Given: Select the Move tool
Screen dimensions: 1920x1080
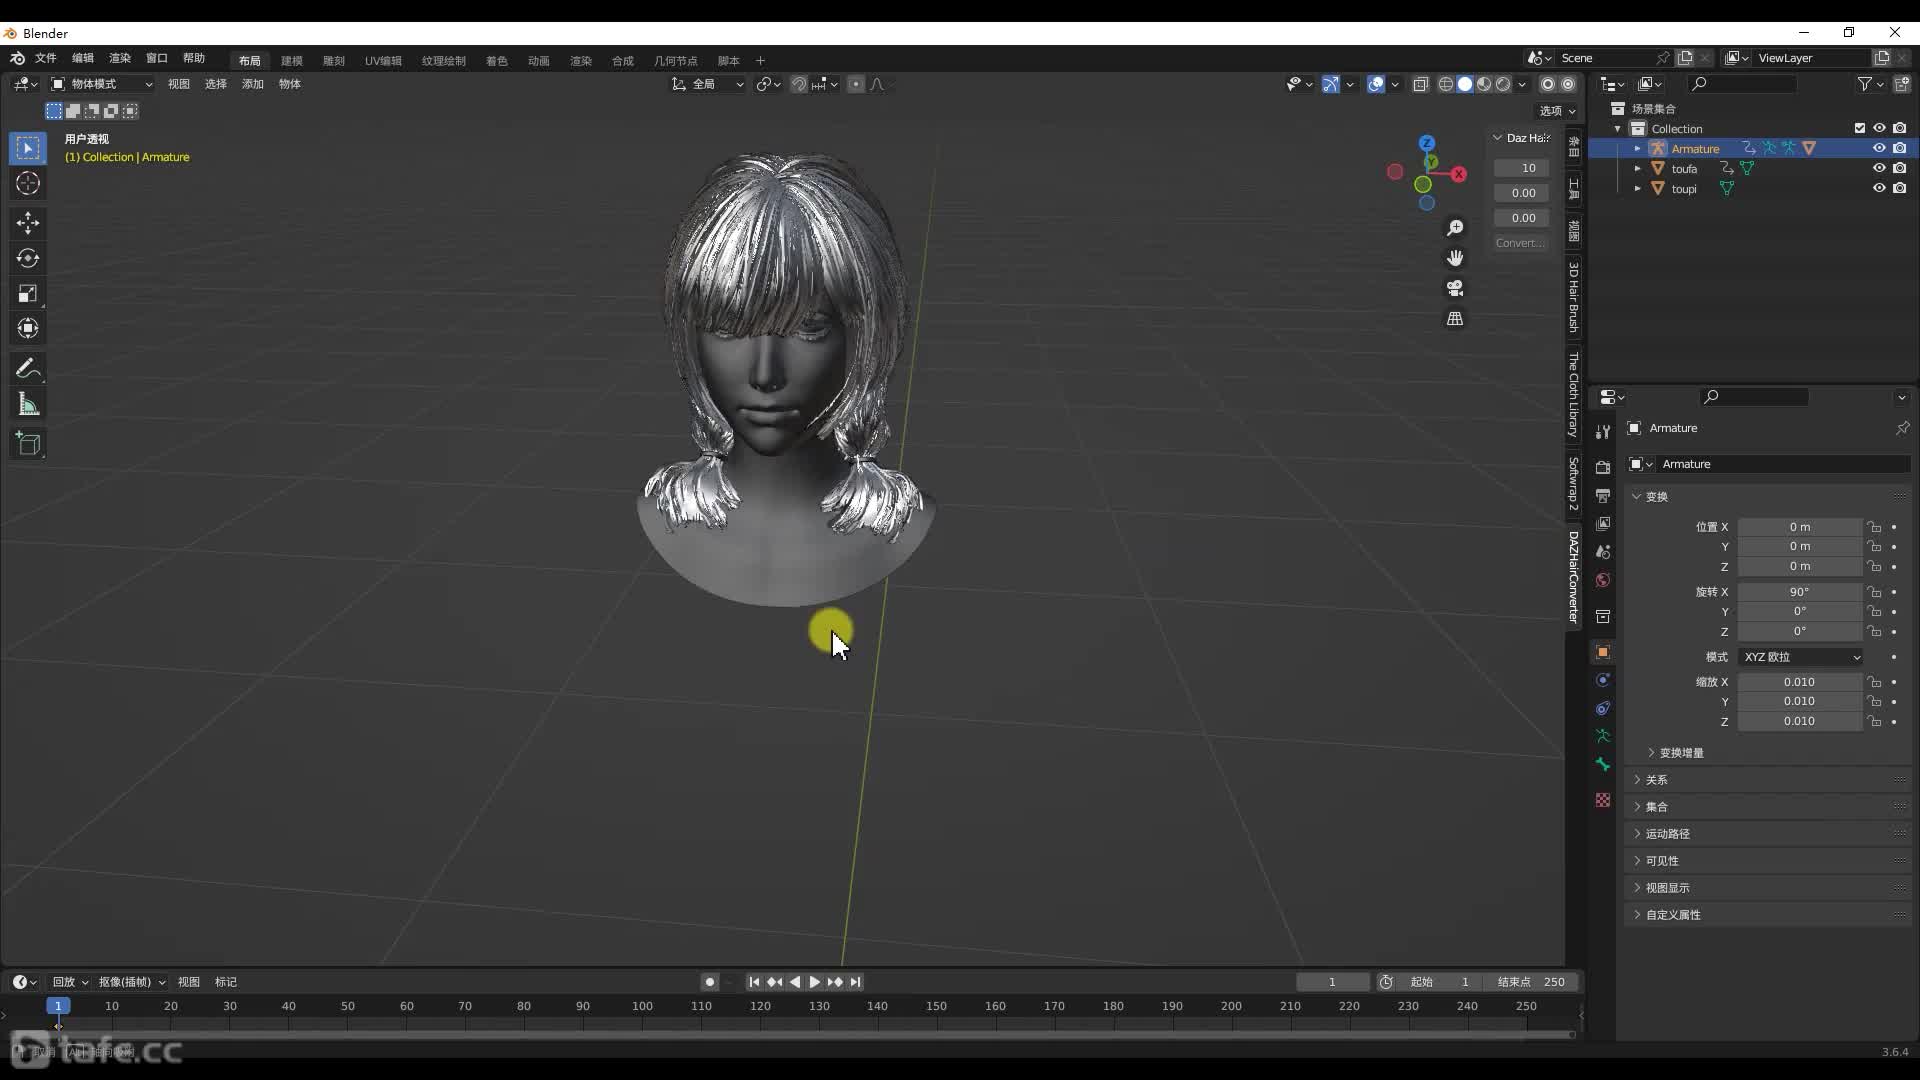Looking at the screenshot, I should 28,222.
